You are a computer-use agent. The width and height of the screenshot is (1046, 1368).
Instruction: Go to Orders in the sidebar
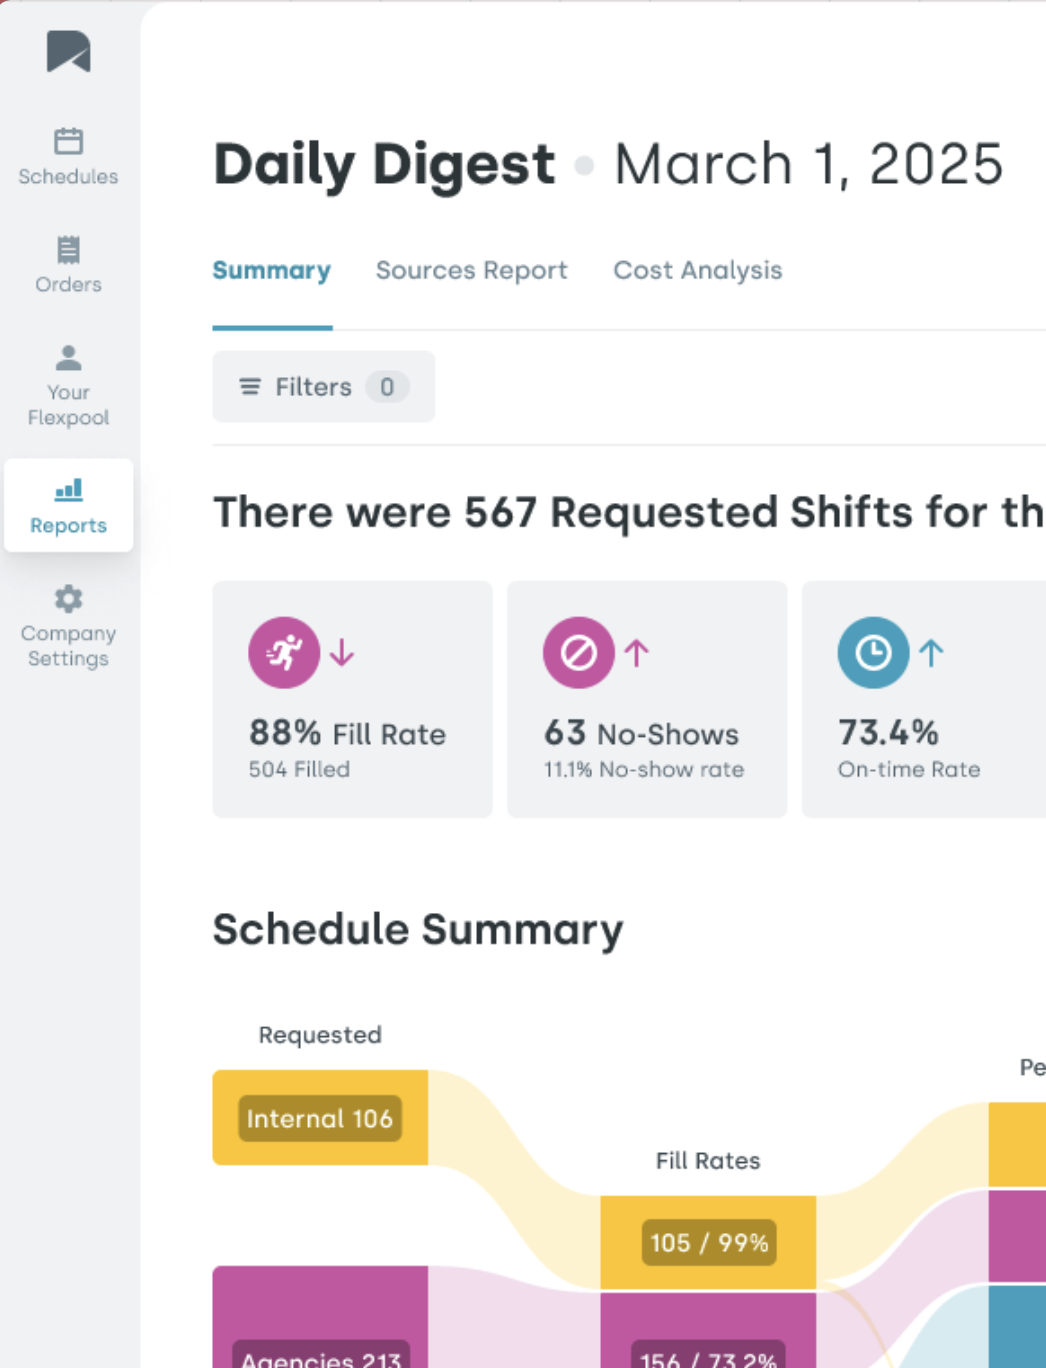coord(68,265)
